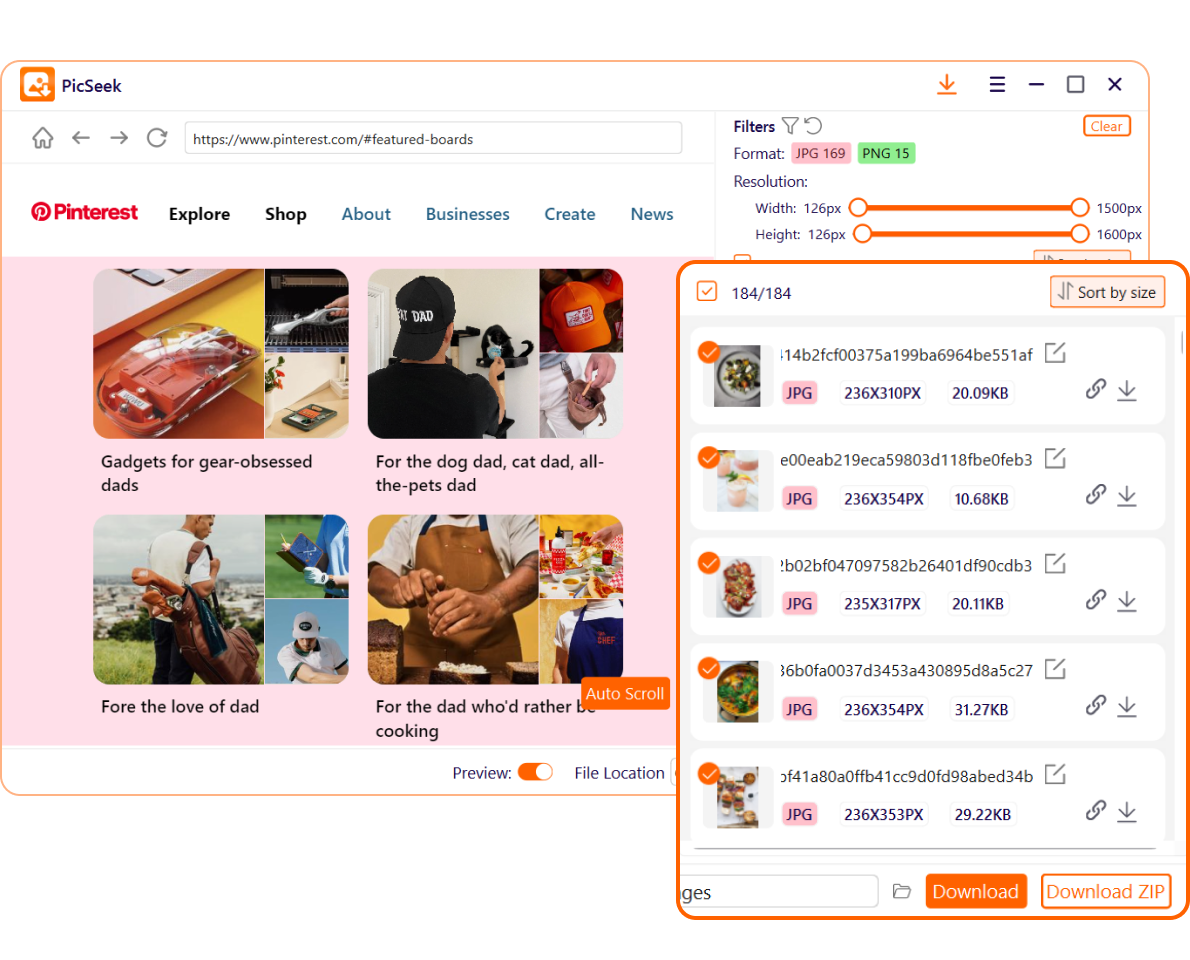Open the 'Fore the love of dad' title
This screenshot has height=960, width=1190.
180,707
